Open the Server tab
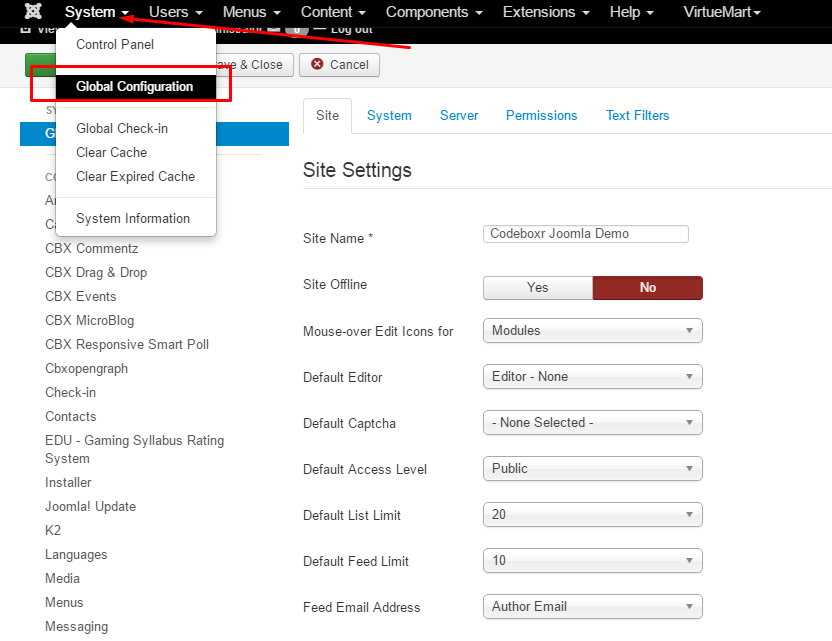The image size is (832, 641). pos(459,116)
